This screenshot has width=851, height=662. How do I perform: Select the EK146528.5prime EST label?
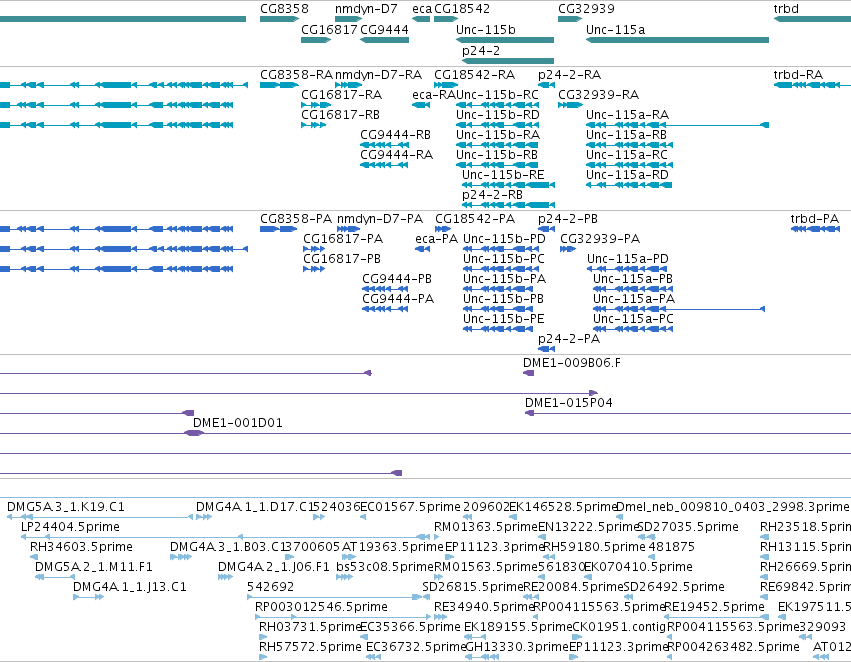click(563, 507)
